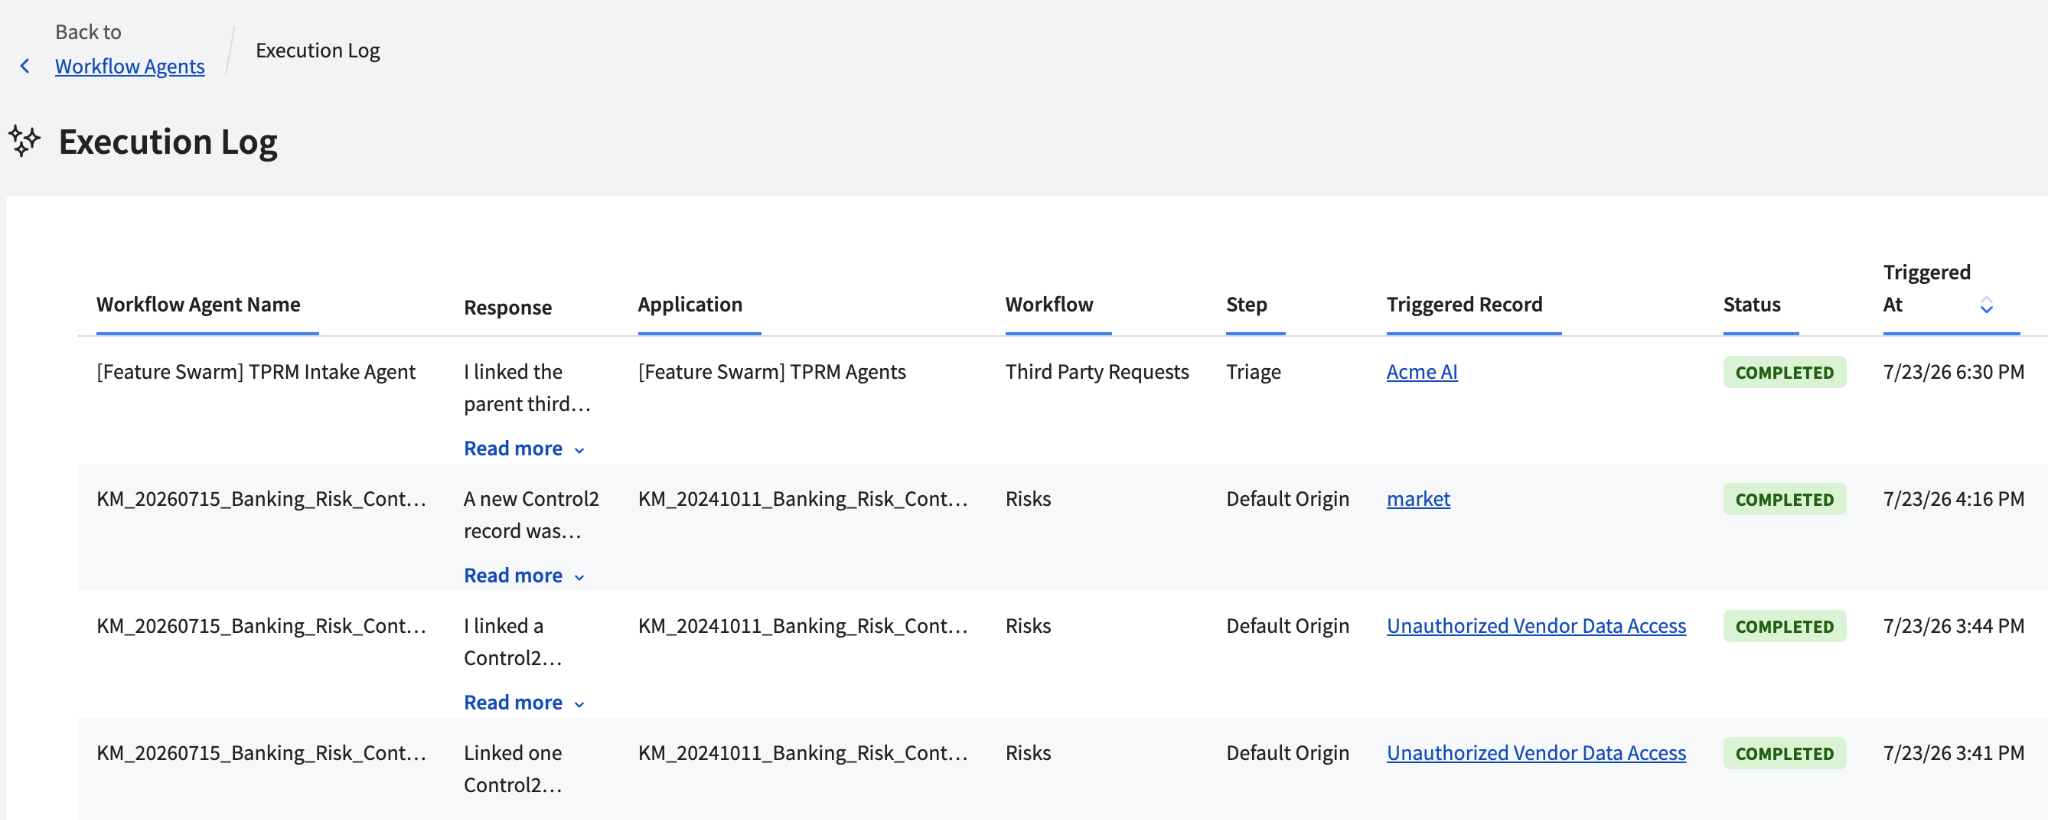This screenshot has width=2048, height=820.
Task: Open the market triggered record
Action: pyautogui.click(x=1418, y=499)
